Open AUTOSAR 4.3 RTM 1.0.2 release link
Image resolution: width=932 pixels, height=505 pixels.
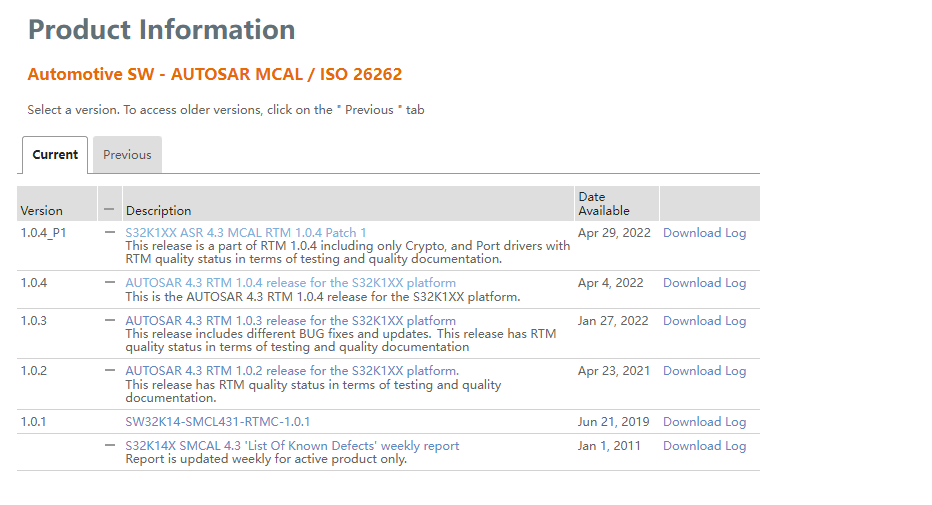tap(292, 371)
